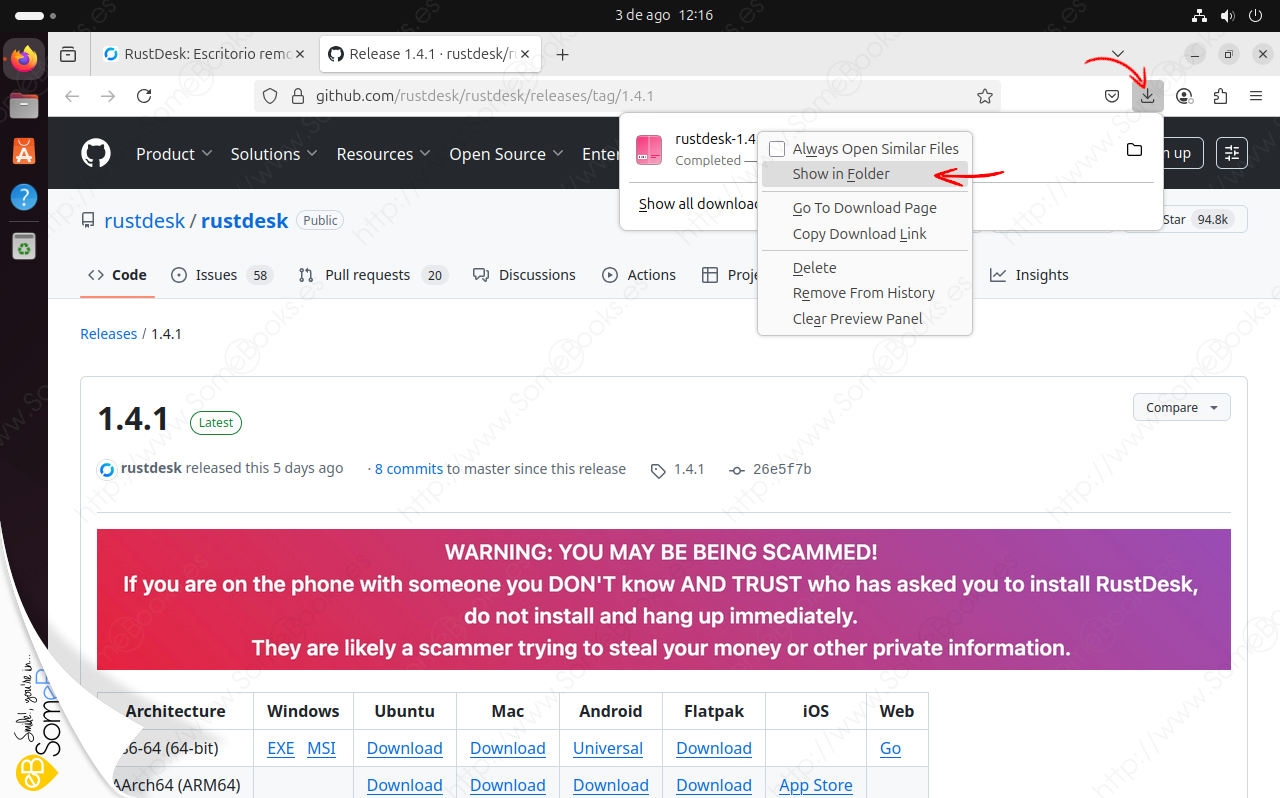Download the x86-64 Ubuntu package
1280x798 pixels.
[x=405, y=748]
